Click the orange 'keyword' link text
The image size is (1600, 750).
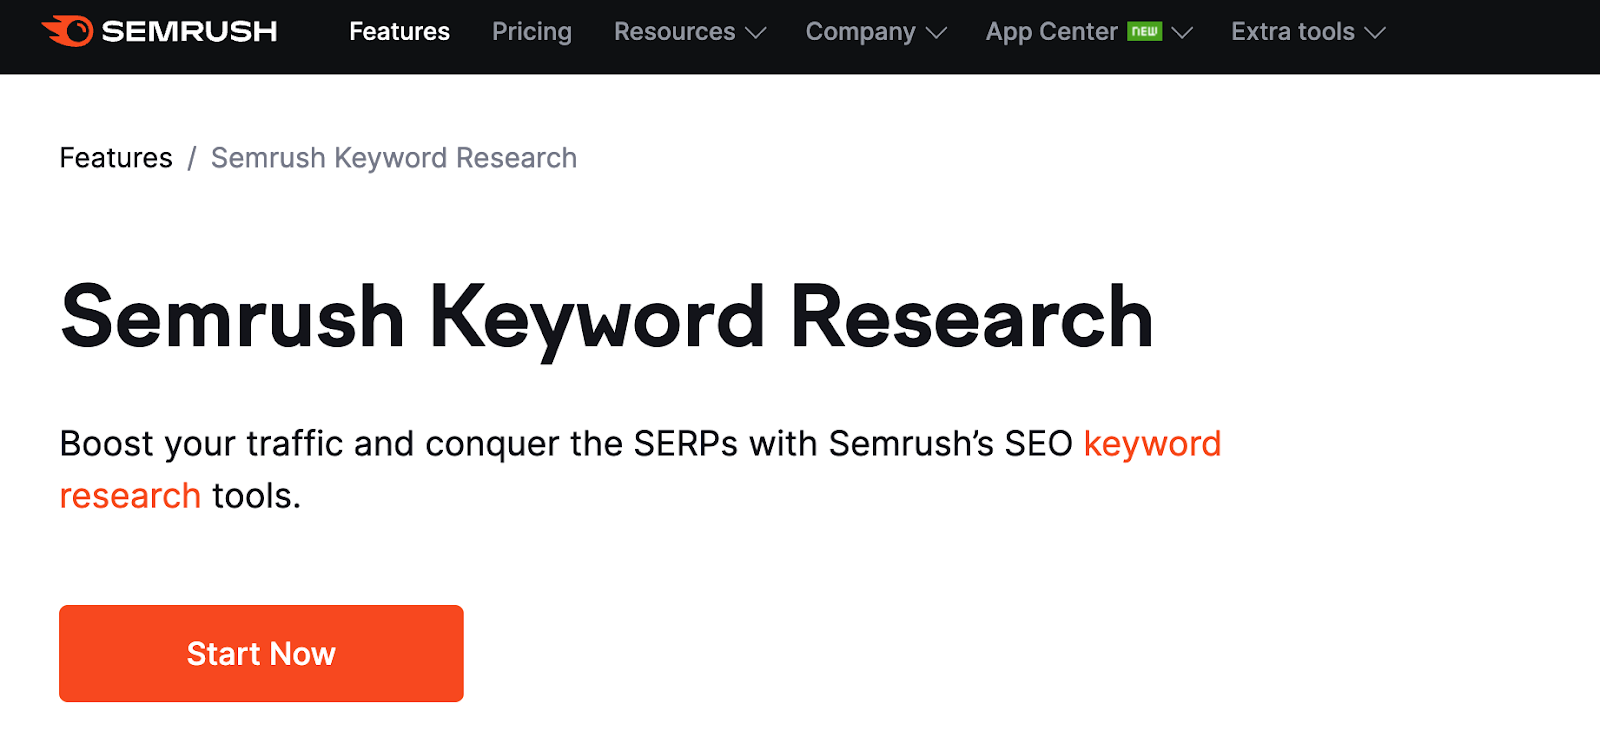(1152, 443)
